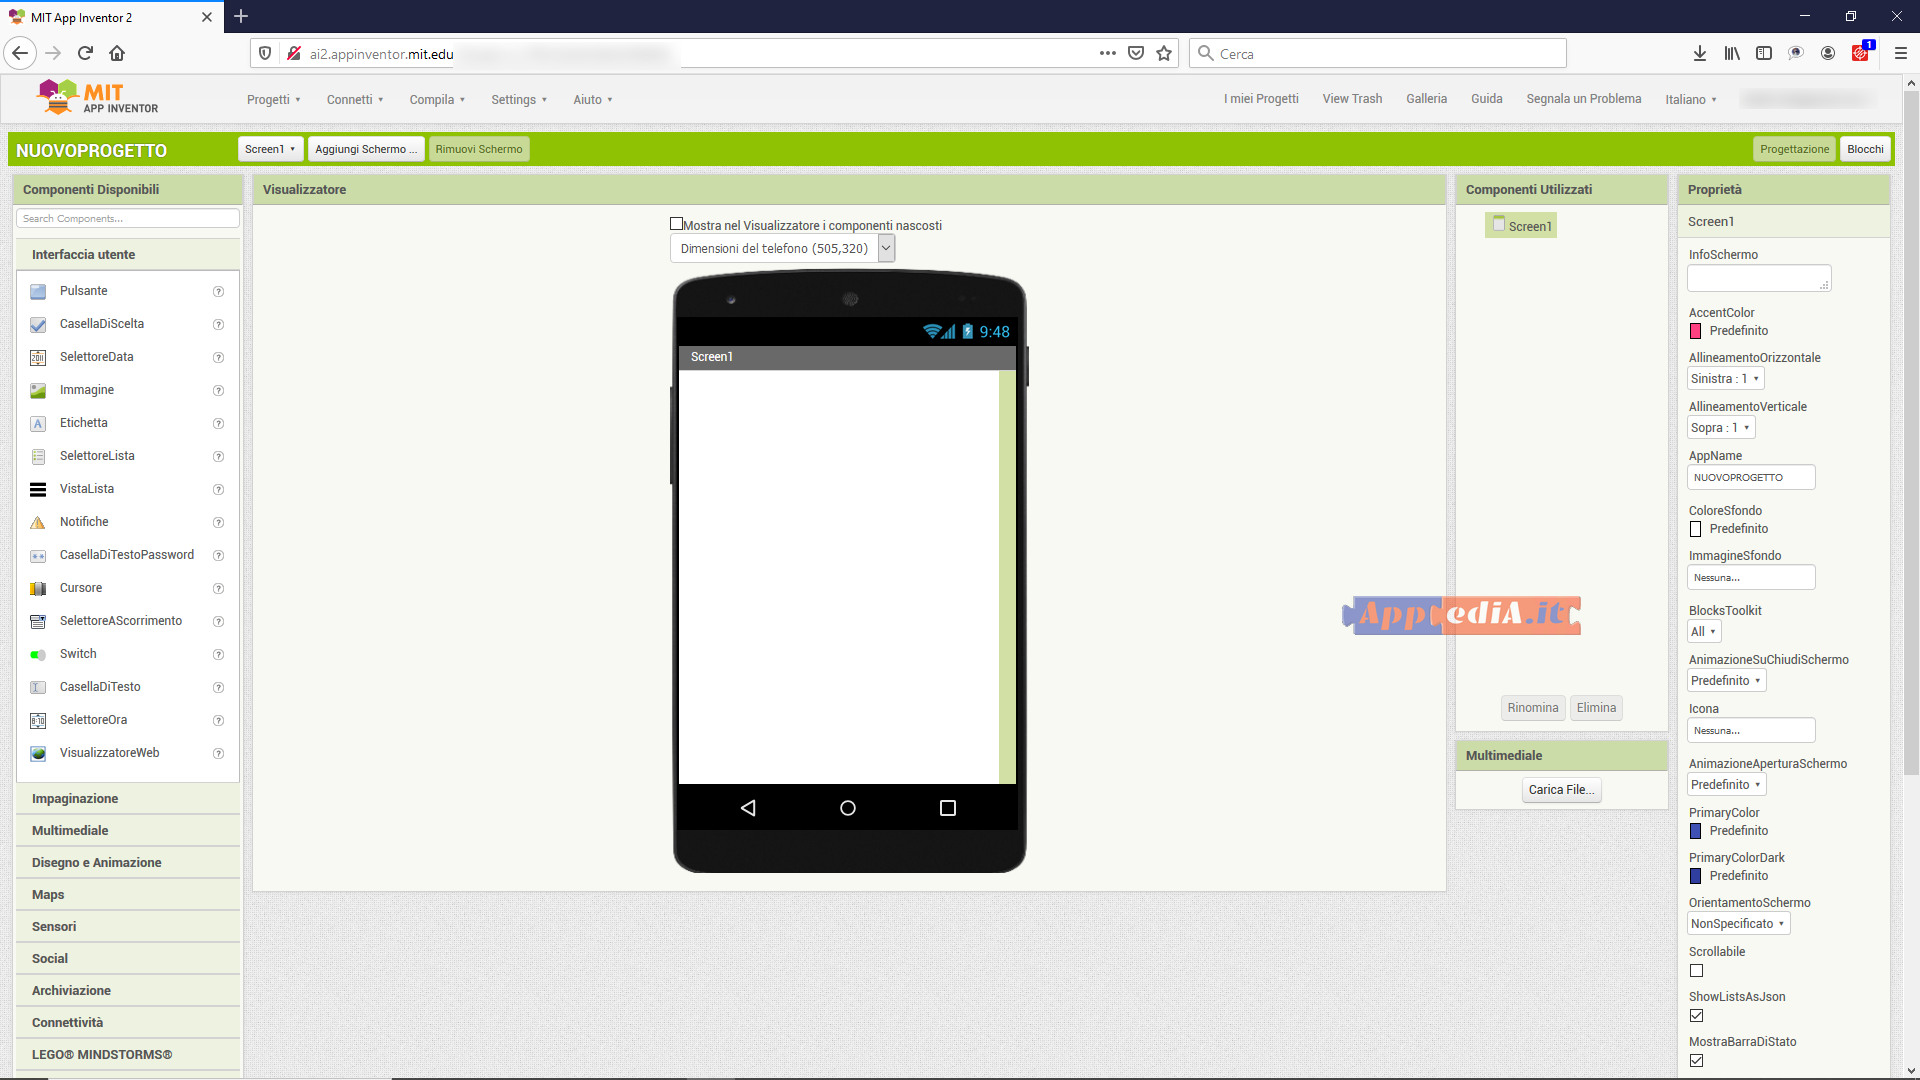Bookmark this page with the star icon
Image resolution: width=1920 pixels, height=1080 pixels.
point(1164,53)
